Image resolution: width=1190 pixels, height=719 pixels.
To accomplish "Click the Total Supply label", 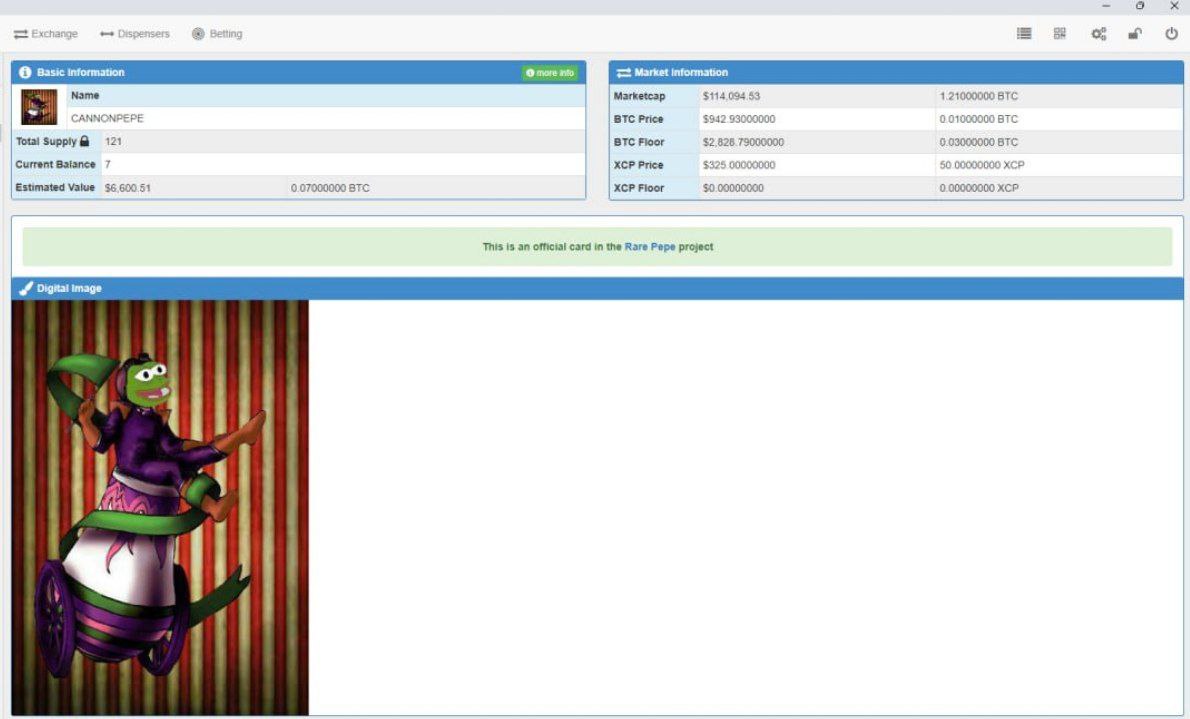I will click(x=46, y=141).
